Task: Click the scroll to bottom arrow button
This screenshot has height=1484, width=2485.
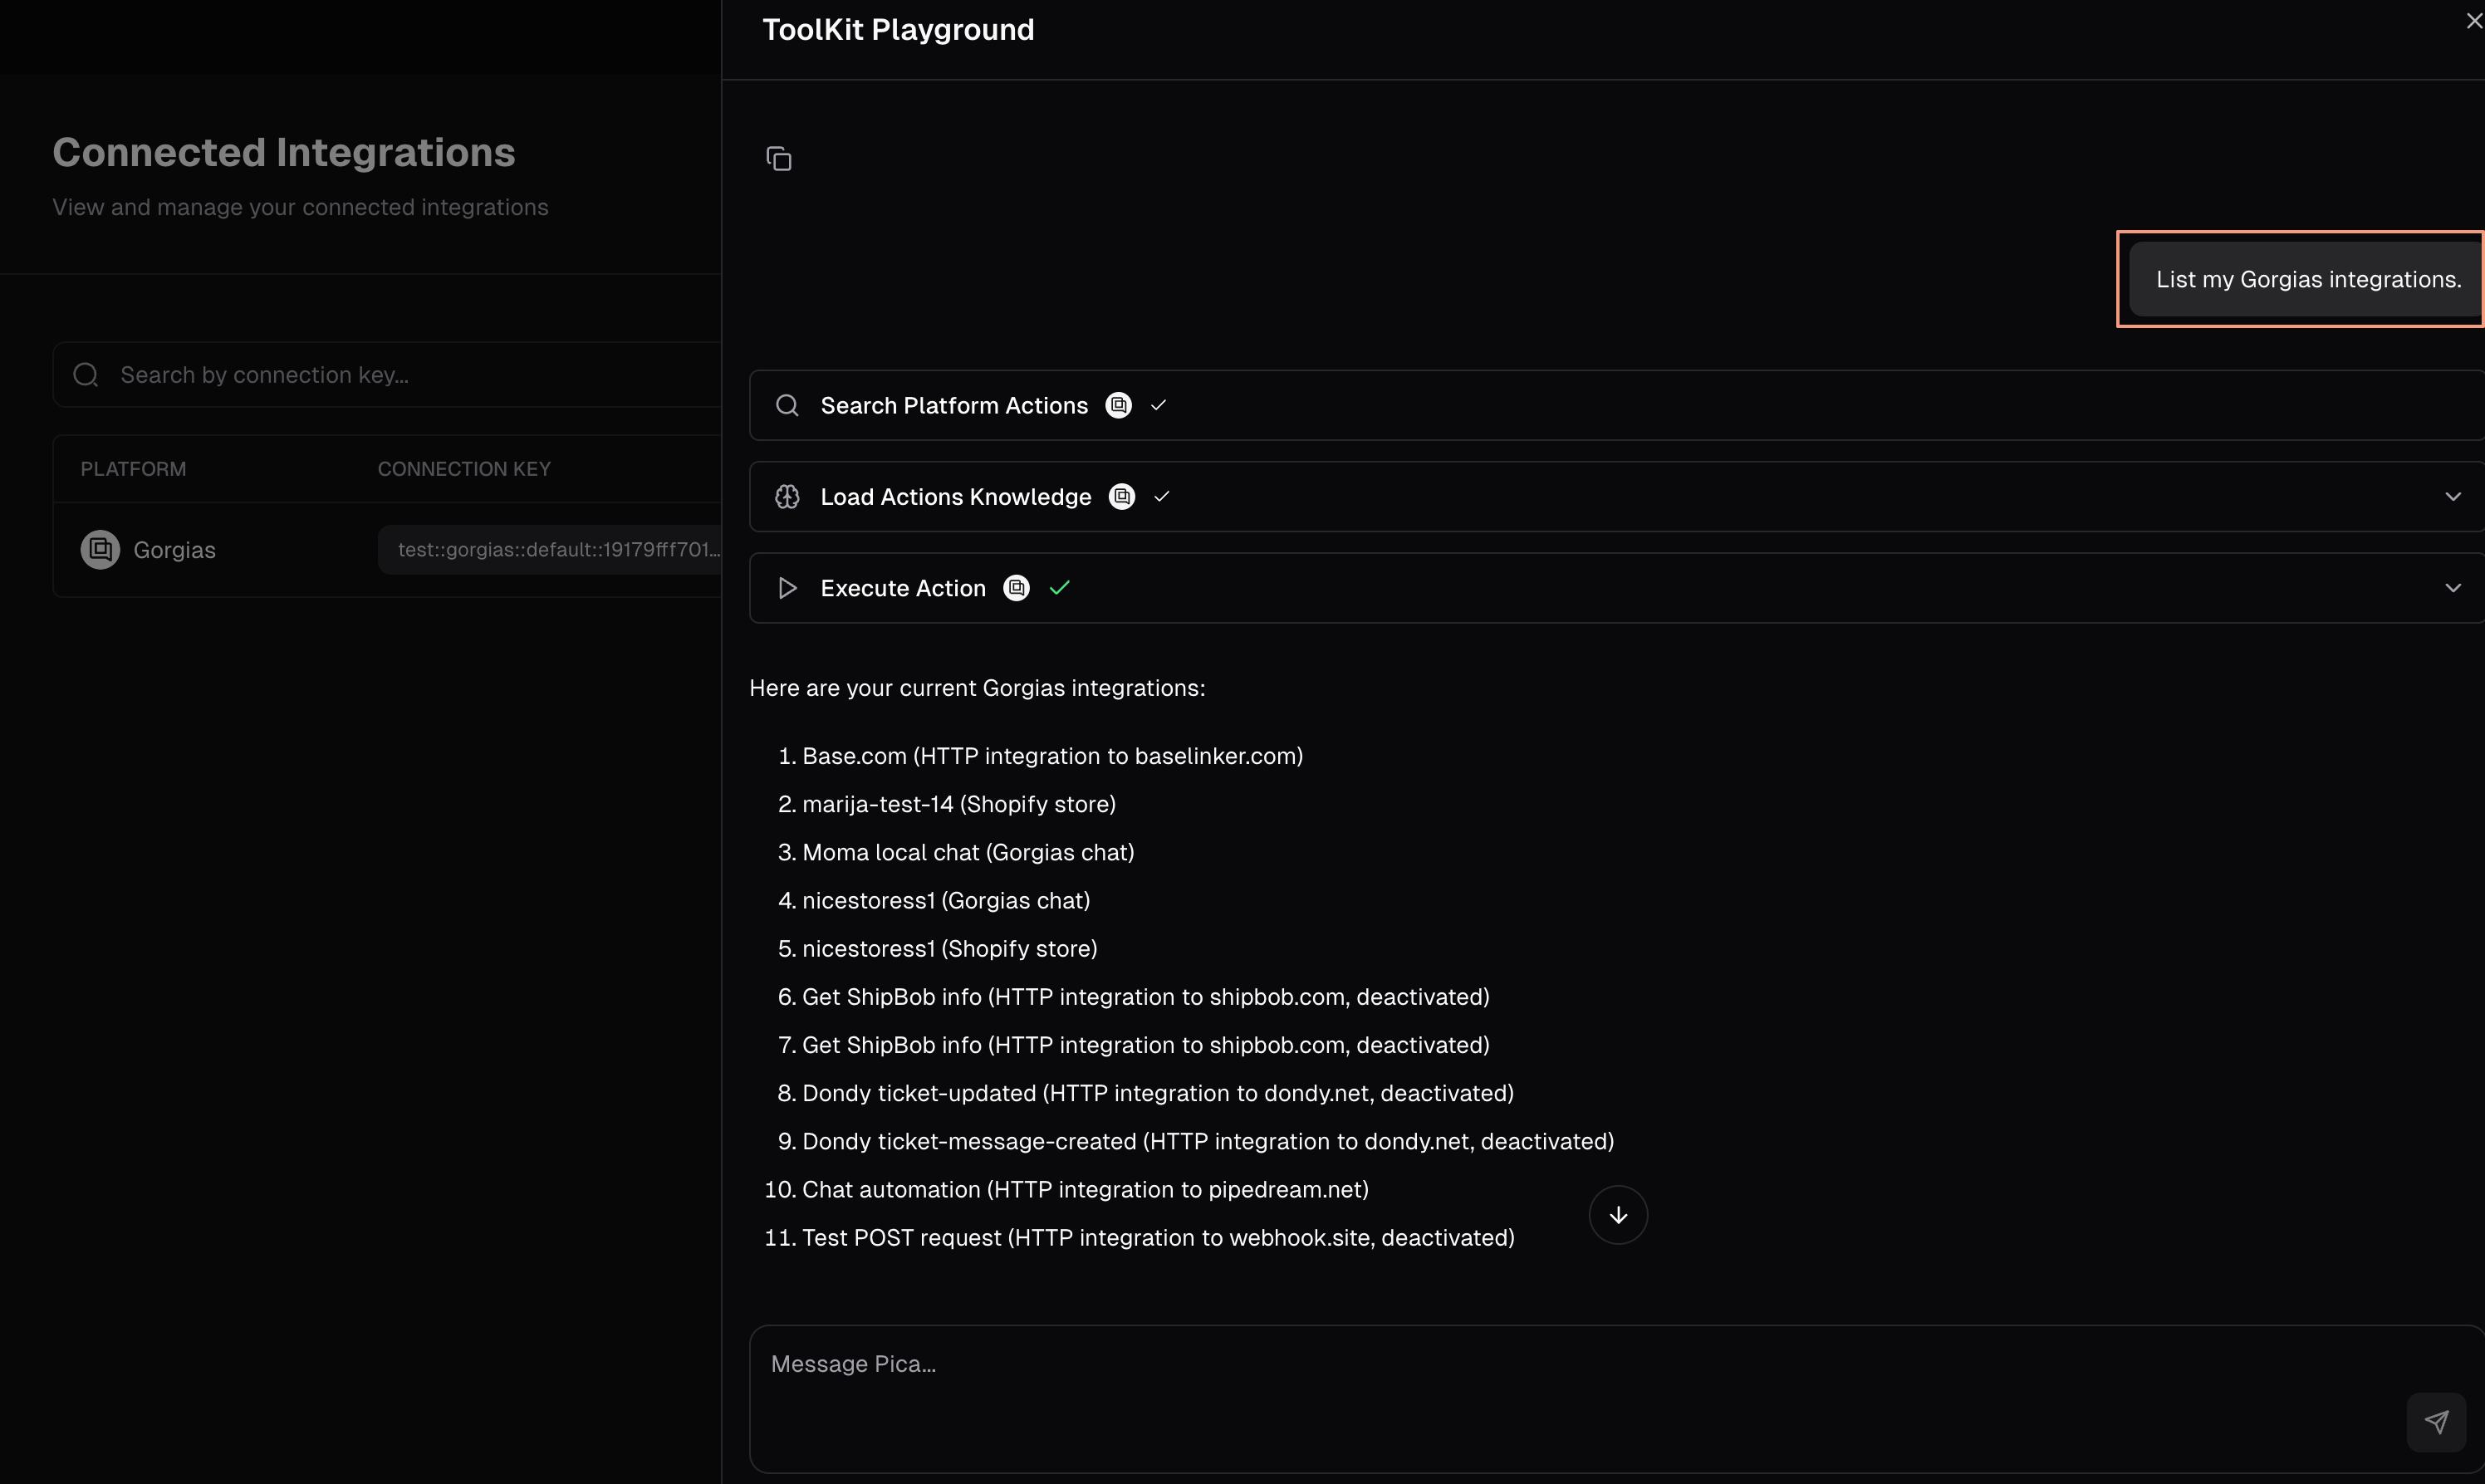Action: pyautogui.click(x=1618, y=1215)
